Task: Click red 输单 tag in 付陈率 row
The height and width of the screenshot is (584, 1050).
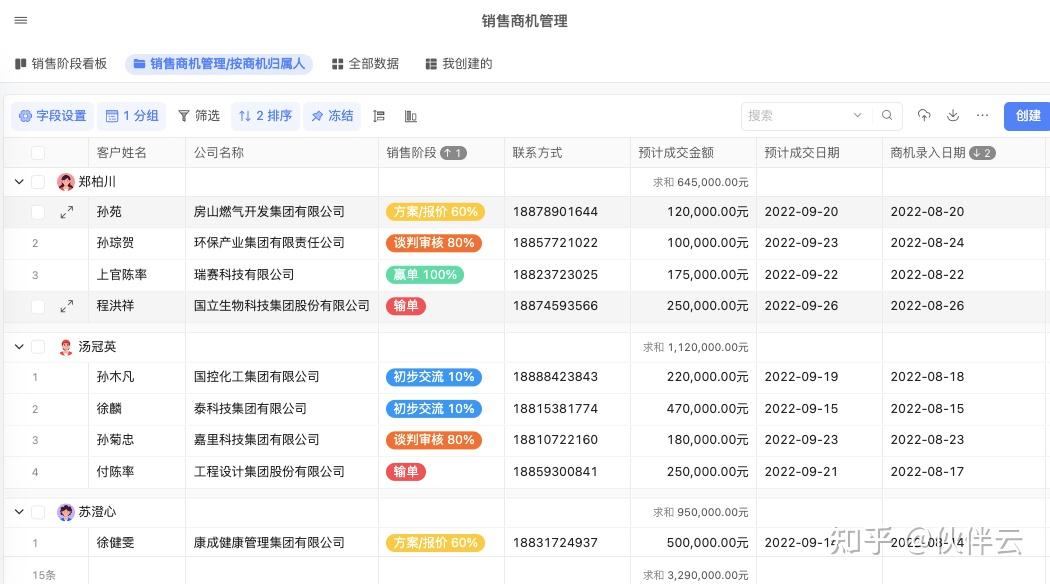Action: coord(406,471)
